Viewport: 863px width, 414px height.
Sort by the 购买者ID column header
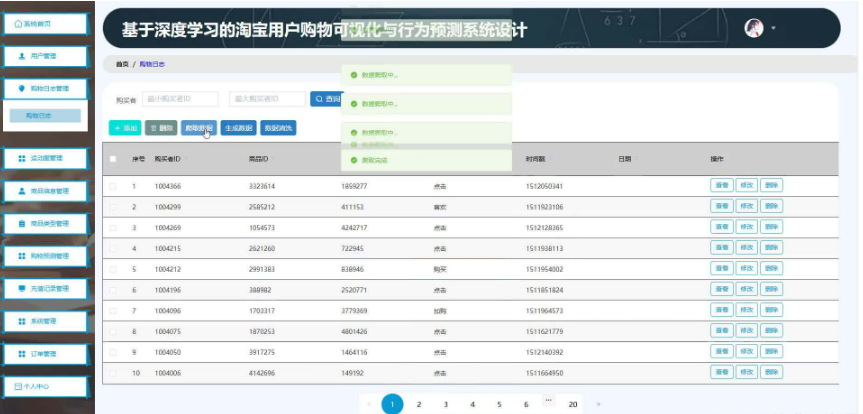pyautogui.click(x=167, y=159)
